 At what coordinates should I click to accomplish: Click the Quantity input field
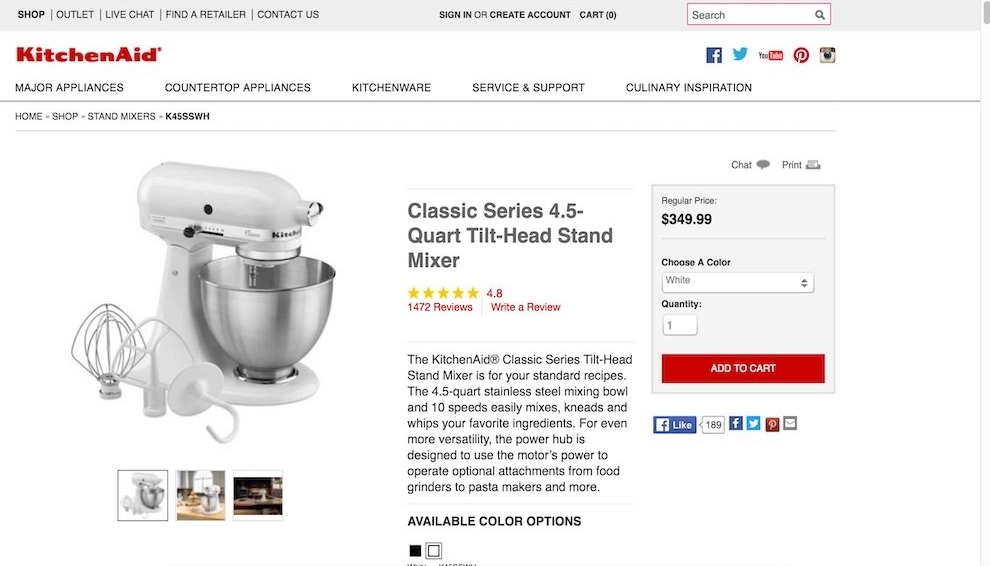[680, 326]
